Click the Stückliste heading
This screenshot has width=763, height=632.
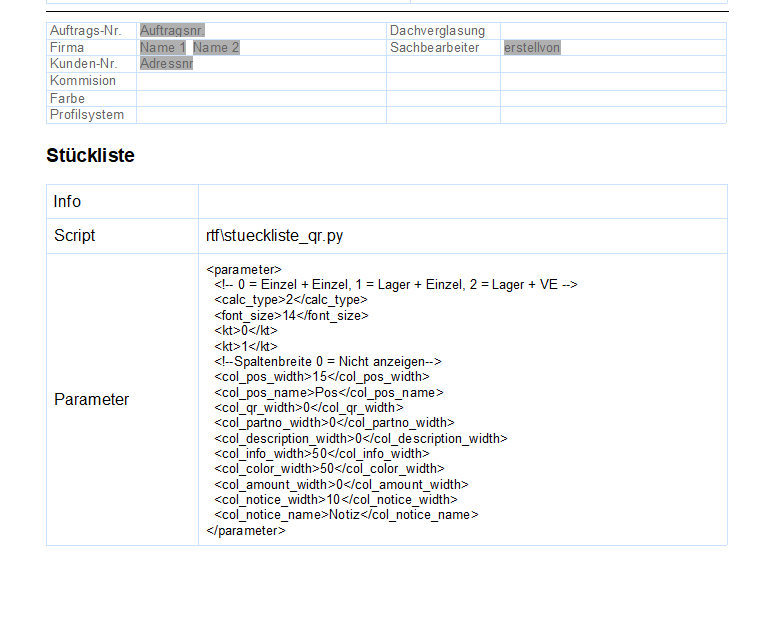coord(90,156)
